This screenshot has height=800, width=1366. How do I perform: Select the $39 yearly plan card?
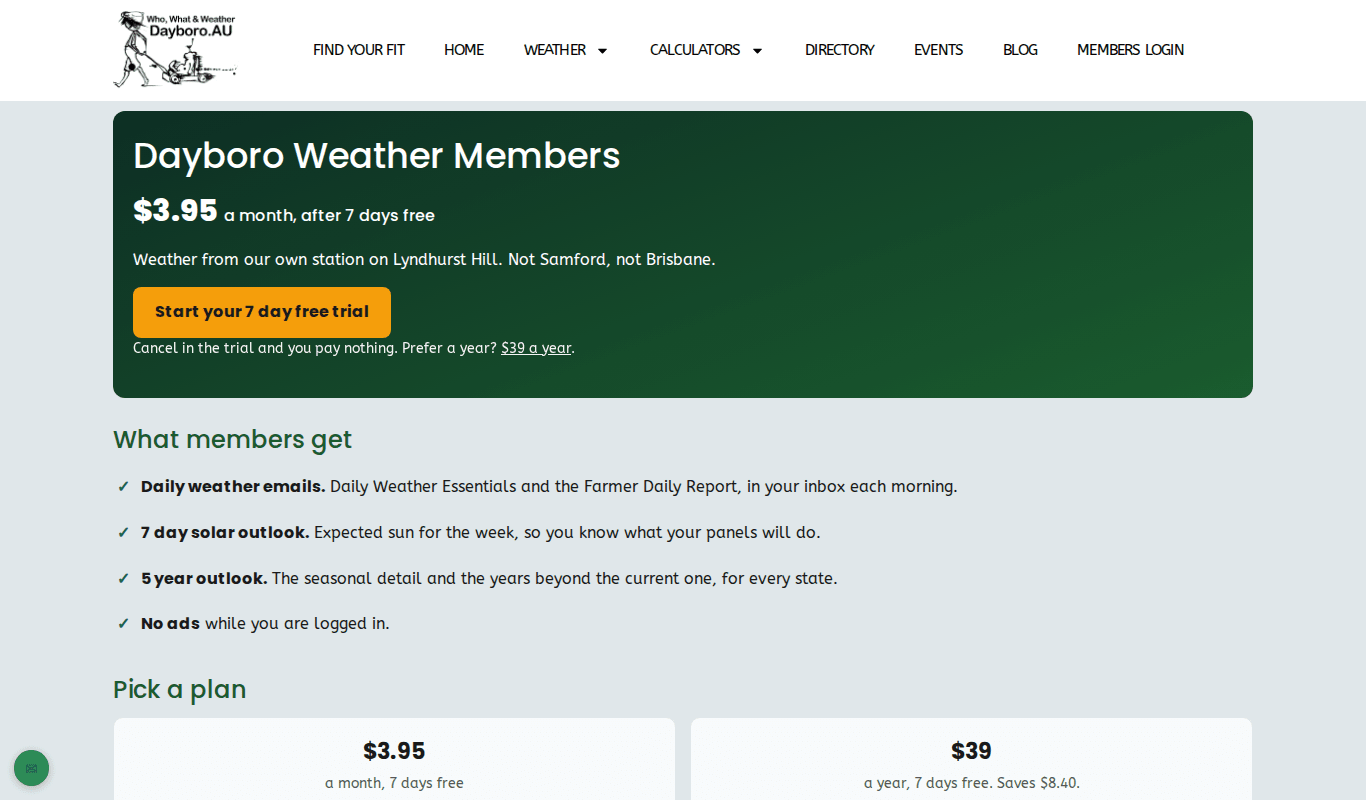(971, 759)
